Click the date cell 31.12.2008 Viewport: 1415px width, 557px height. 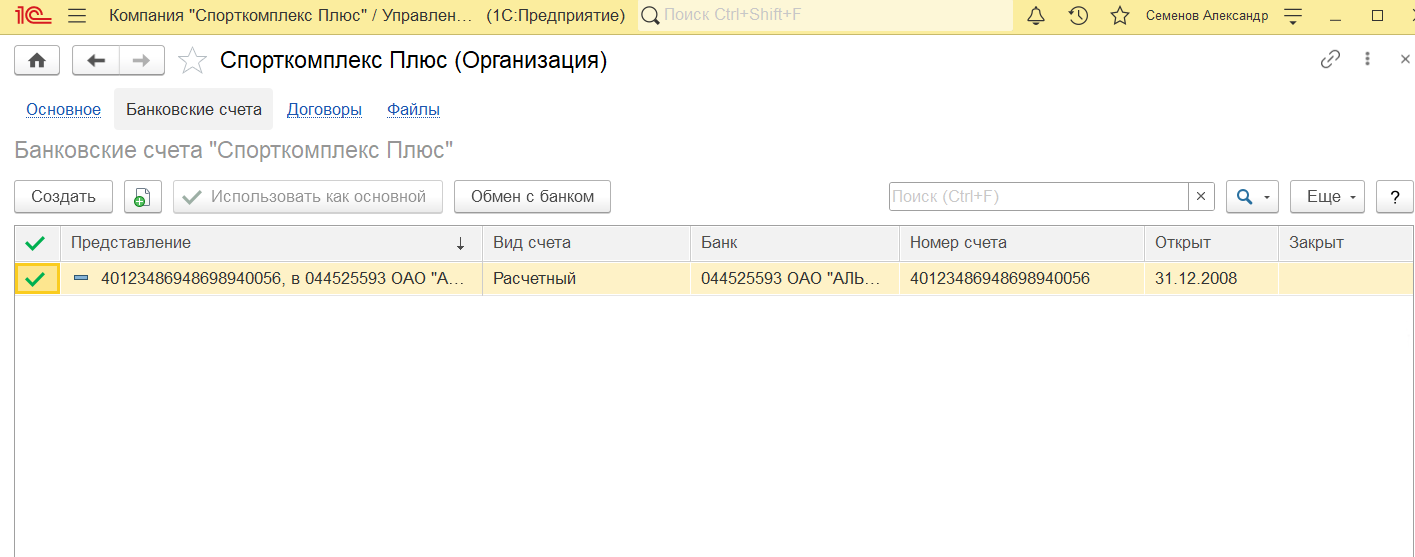[x=1211, y=279]
